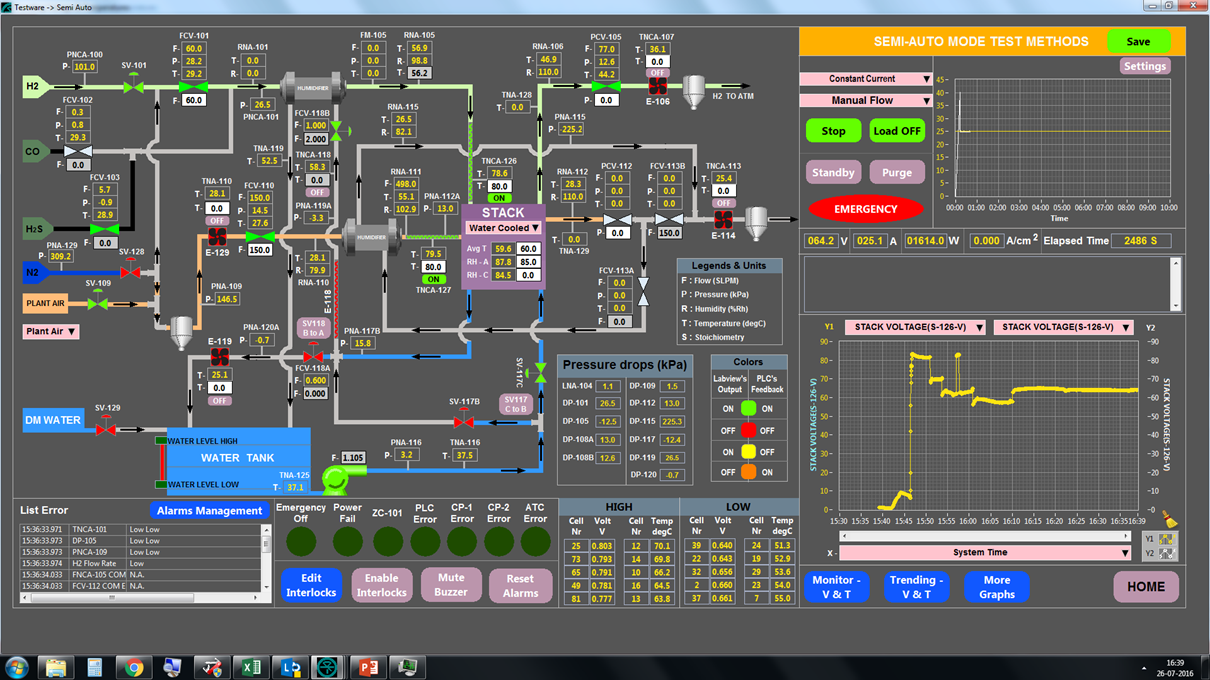Click the Y1 plot style icon beside the graph
The height and width of the screenshot is (680, 1210).
coord(1167,538)
